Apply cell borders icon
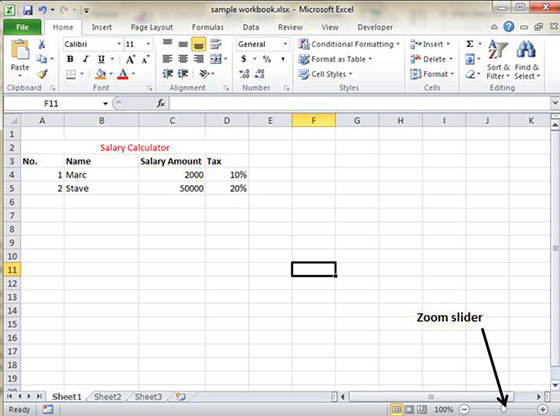560x416 pixels. [x=71, y=74]
